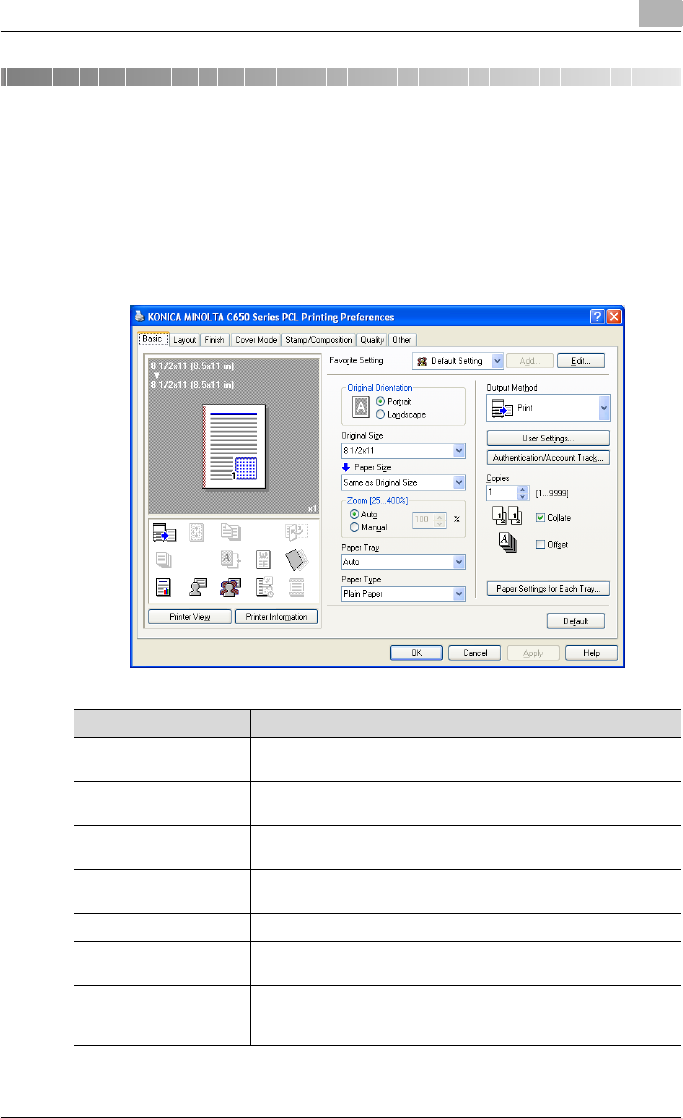The height and width of the screenshot is (1118, 683).
Task: Click the Printer Information button
Action: [277, 617]
